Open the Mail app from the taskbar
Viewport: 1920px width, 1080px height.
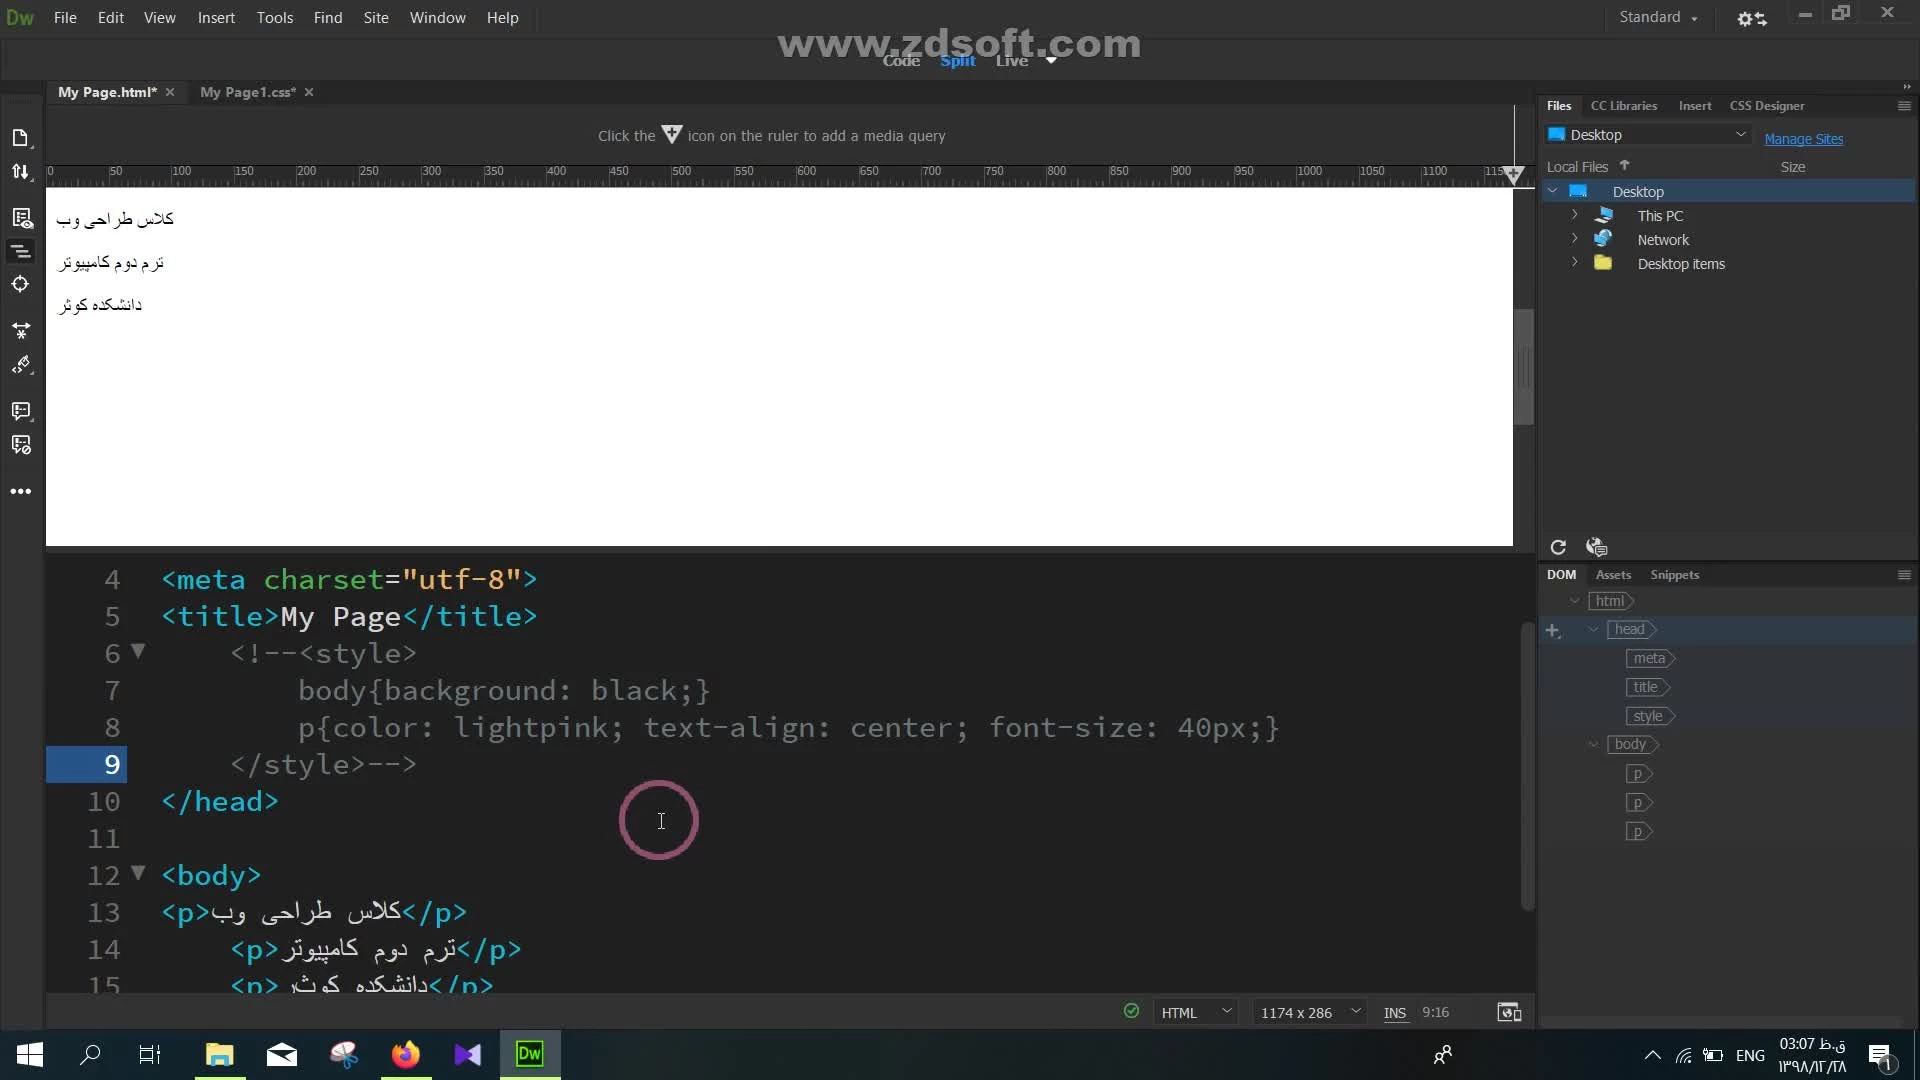[282, 1054]
